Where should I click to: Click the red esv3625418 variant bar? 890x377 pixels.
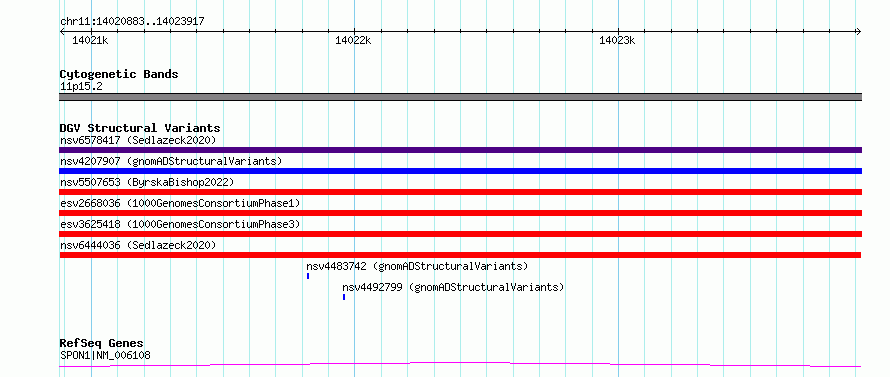(x=460, y=234)
